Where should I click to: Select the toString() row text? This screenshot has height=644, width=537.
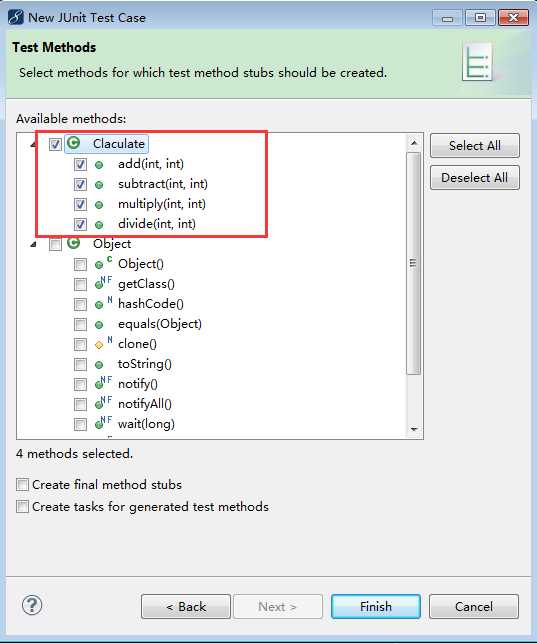[145, 364]
